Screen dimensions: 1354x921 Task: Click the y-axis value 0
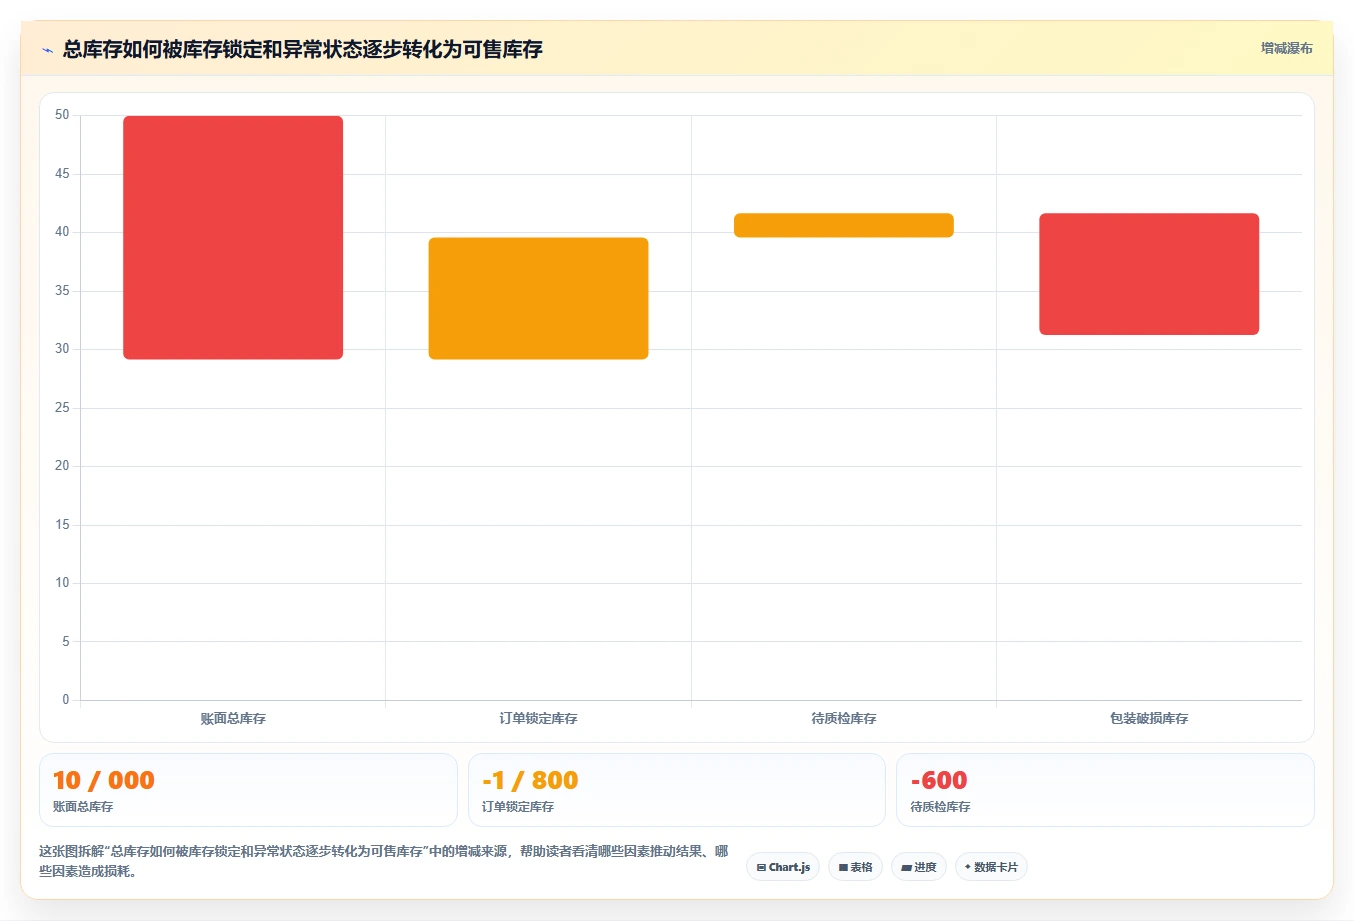pyautogui.click(x=66, y=700)
